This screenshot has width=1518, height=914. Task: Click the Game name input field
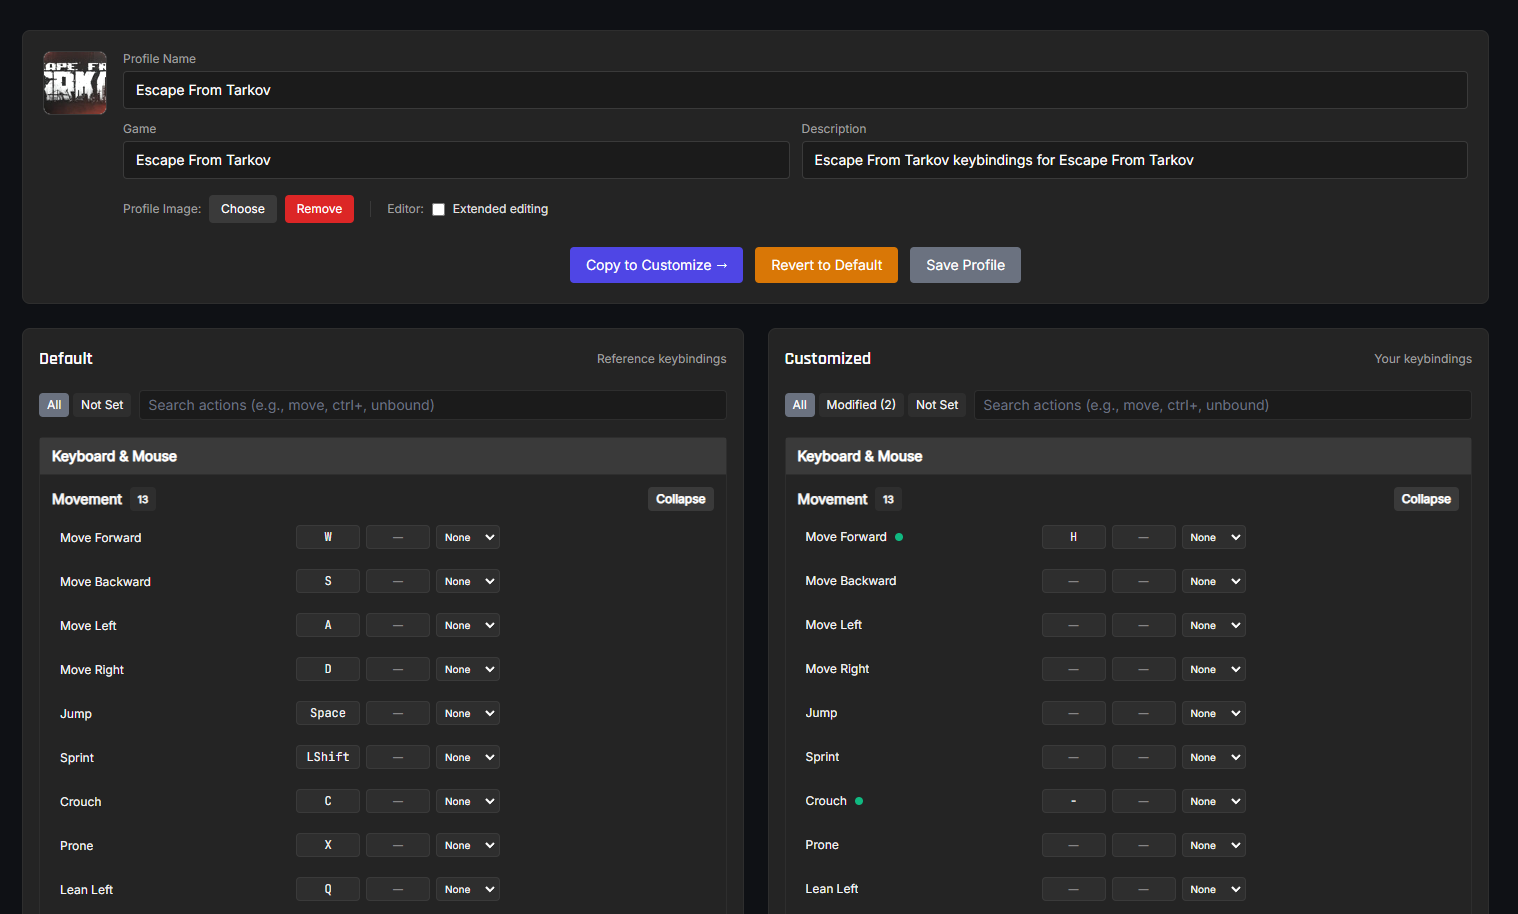[456, 160]
